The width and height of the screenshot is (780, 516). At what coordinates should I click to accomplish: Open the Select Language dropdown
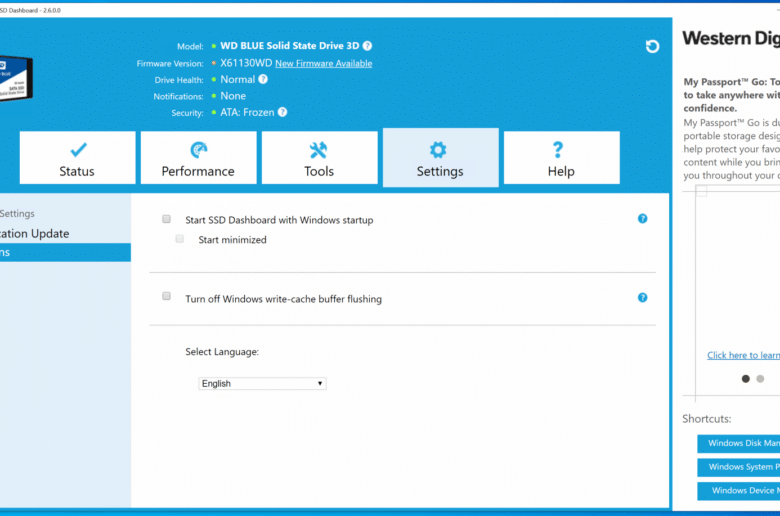click(262, 384)
